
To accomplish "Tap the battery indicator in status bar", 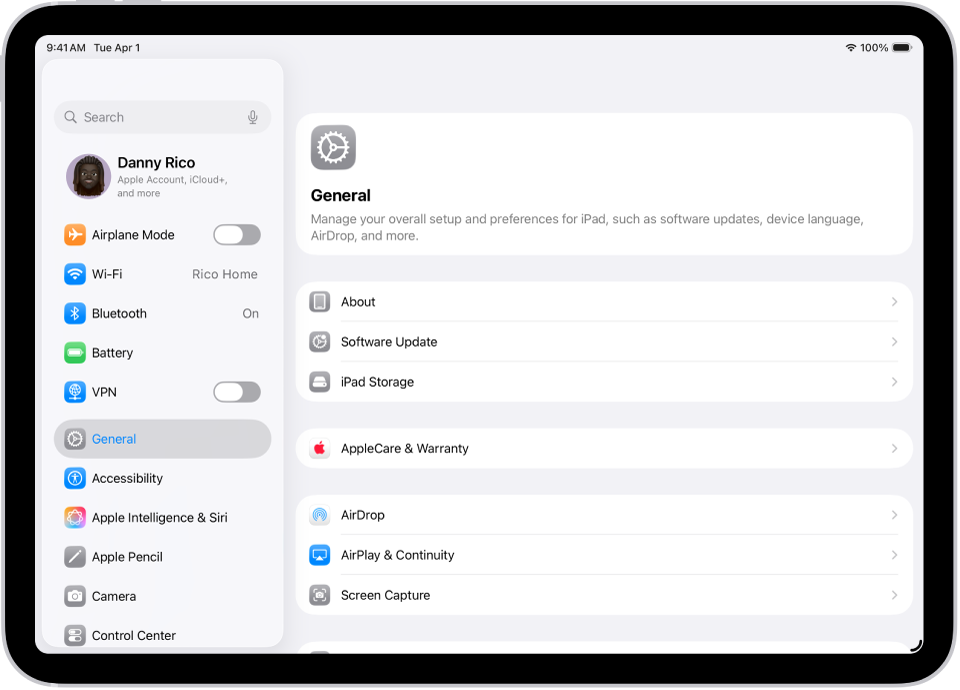I will point(900,47).
